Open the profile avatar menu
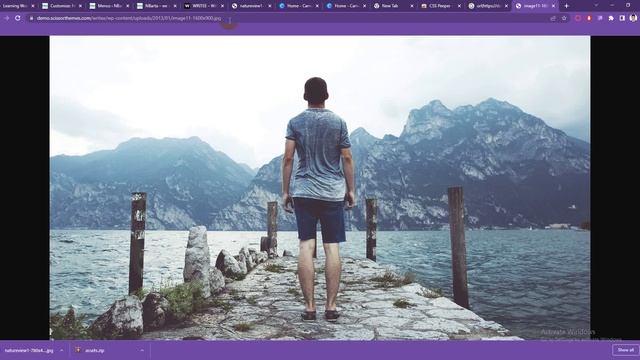This screenshot has height=360, width=640. pos(633,18)
